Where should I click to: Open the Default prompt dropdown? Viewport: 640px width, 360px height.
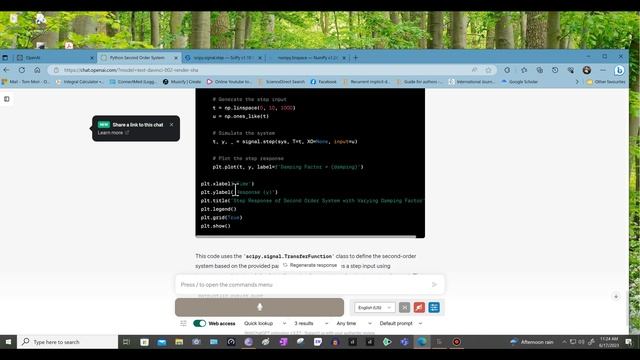point(401,323)
